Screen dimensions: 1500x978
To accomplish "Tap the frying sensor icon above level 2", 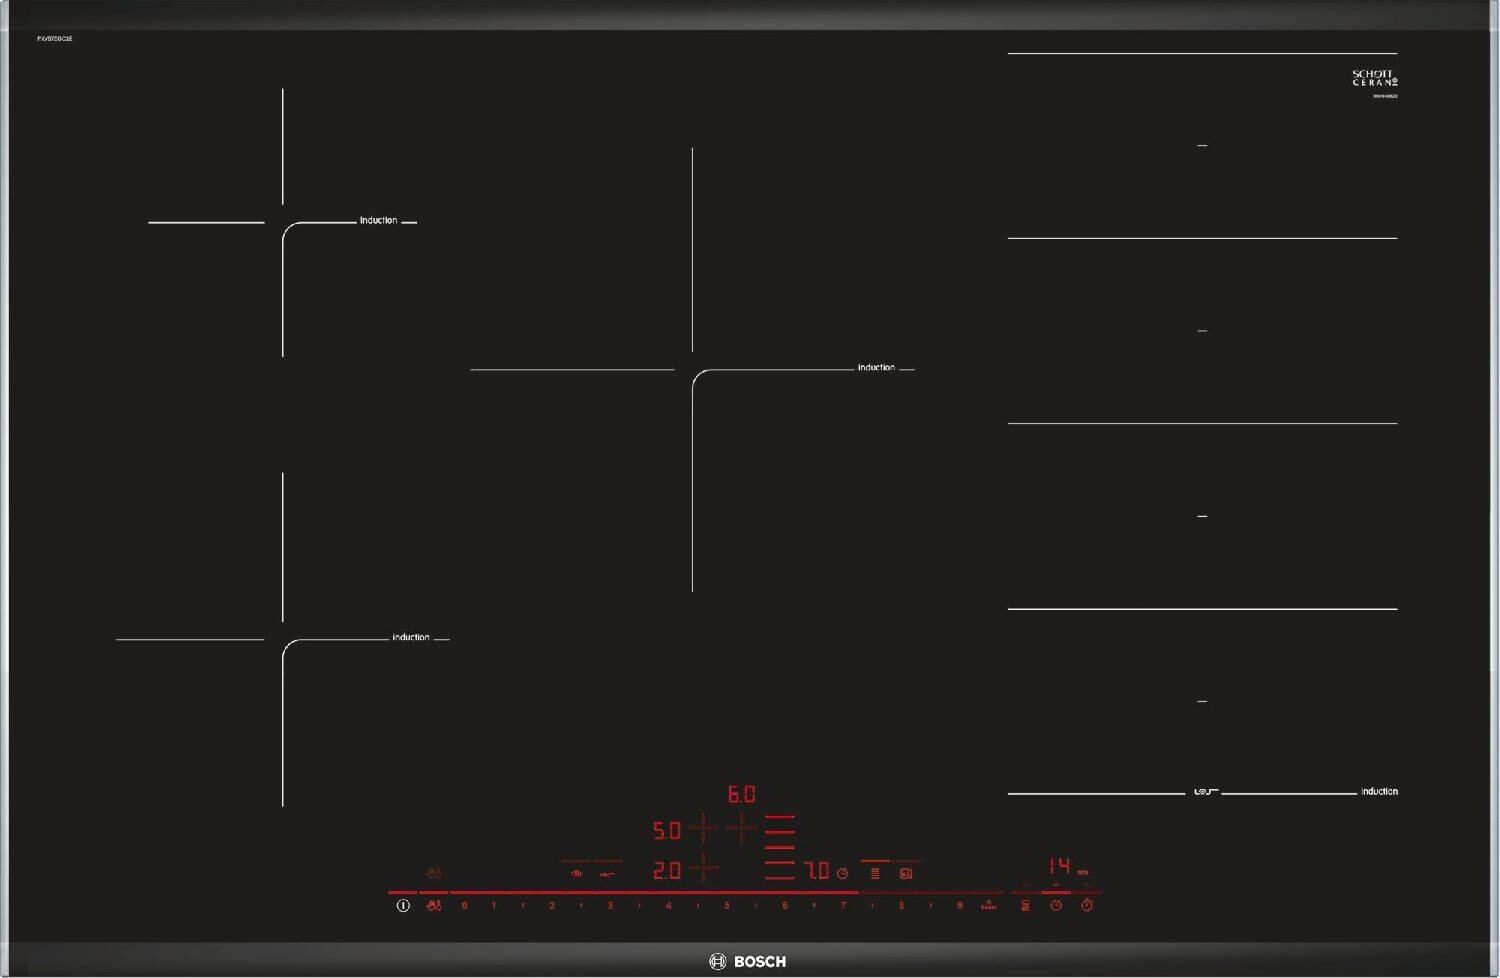I will pyautogui.click(x=576, y=873).
